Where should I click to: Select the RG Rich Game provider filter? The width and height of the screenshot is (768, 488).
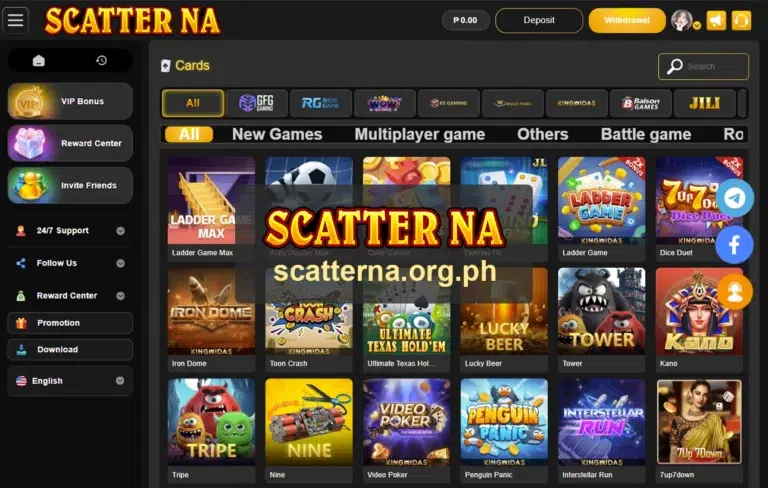coord(321,103)
